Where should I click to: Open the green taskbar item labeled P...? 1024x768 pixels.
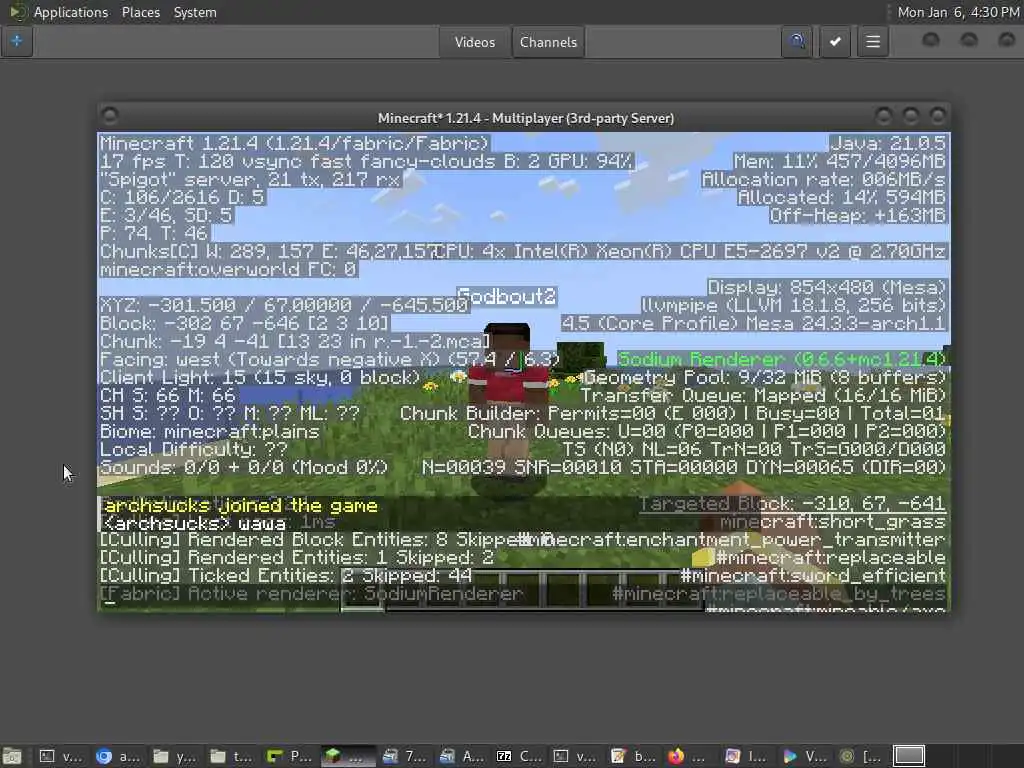point(289,756)
